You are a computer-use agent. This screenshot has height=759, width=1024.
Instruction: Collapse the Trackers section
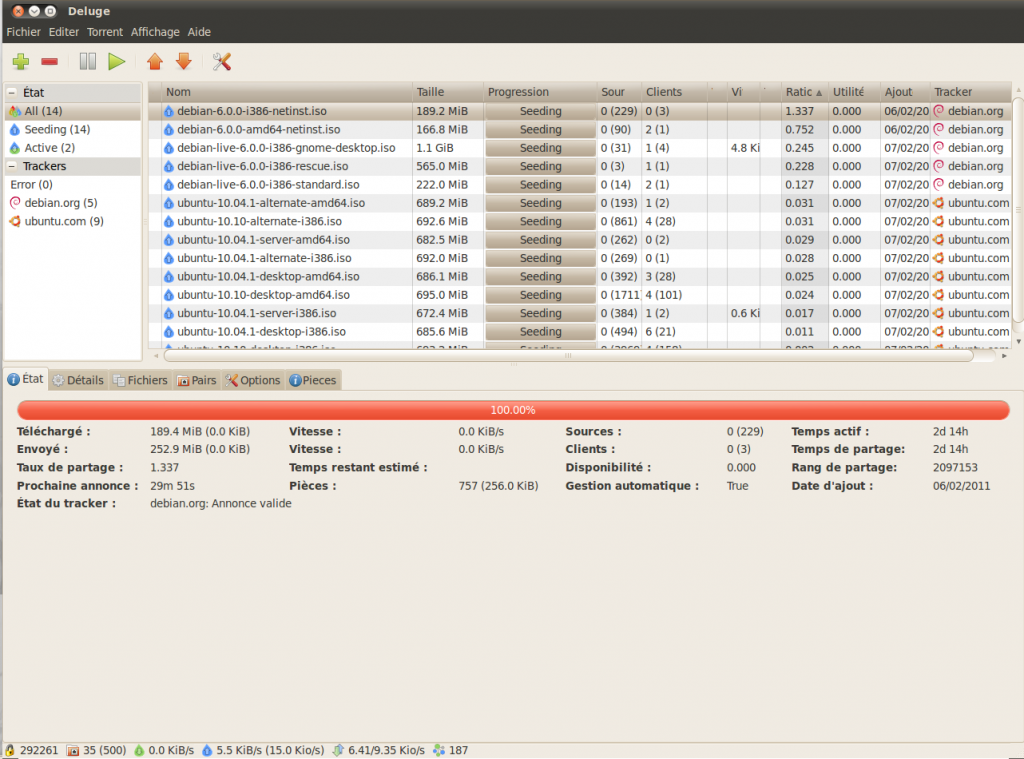pyautogui.click(x=9, y=166)
